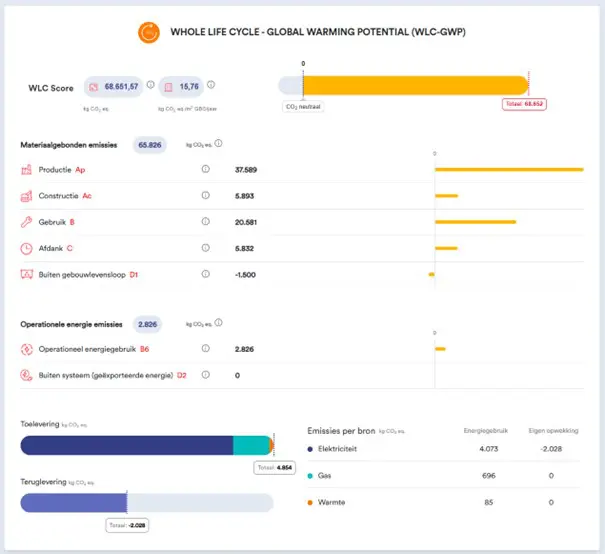
Task: Click the Buiten gebouwlevensloop D1 icon
Action: point(27,274)
